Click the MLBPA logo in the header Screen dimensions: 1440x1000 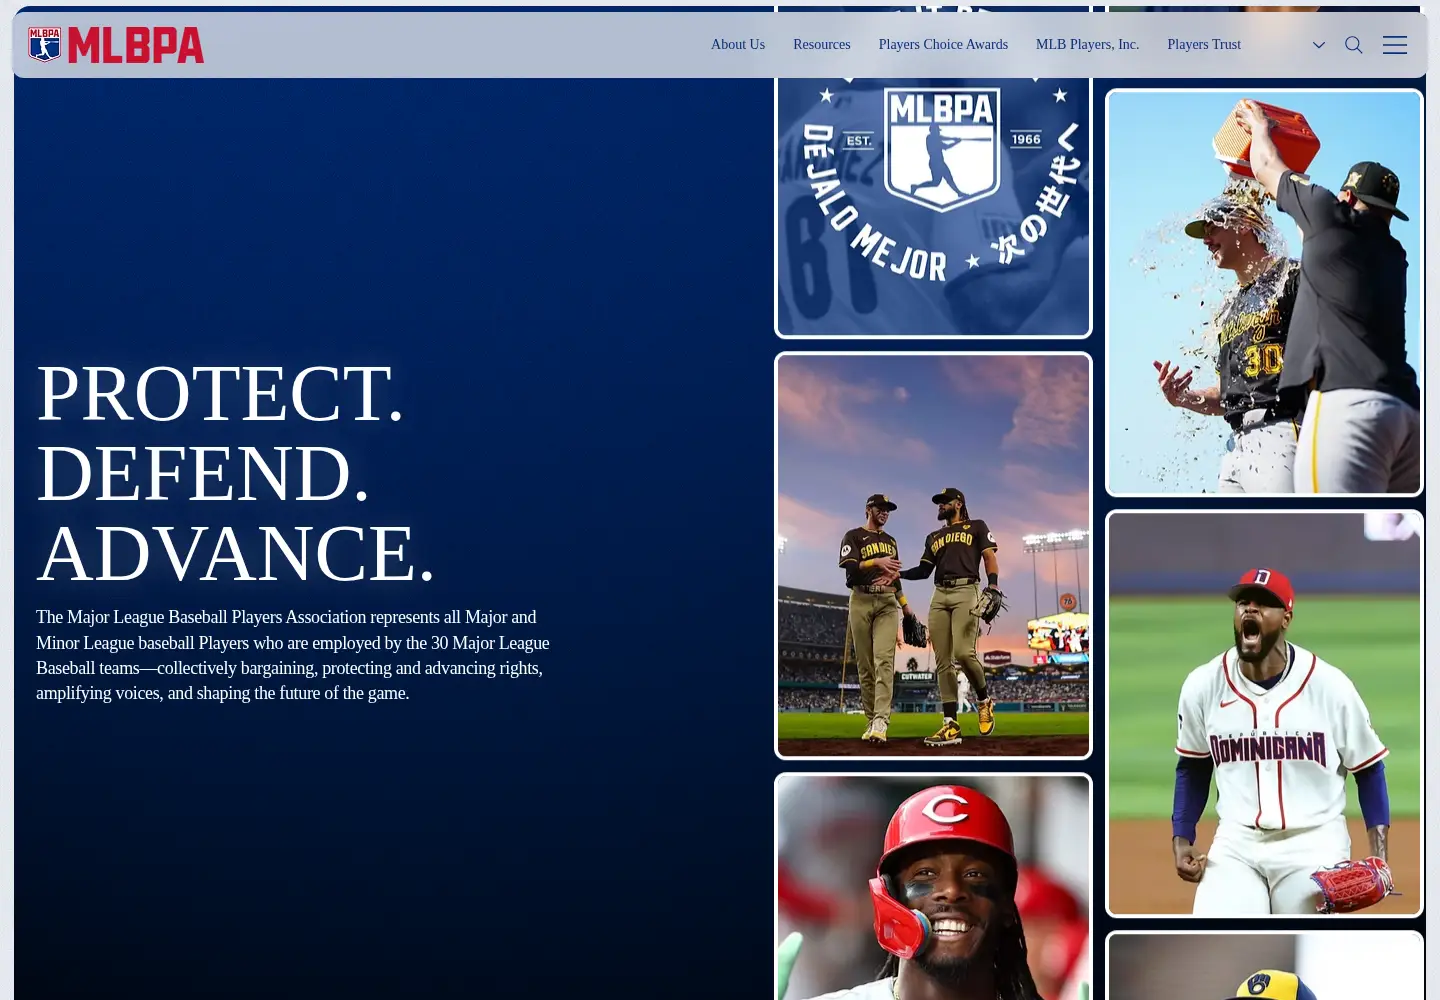[116, 45]
